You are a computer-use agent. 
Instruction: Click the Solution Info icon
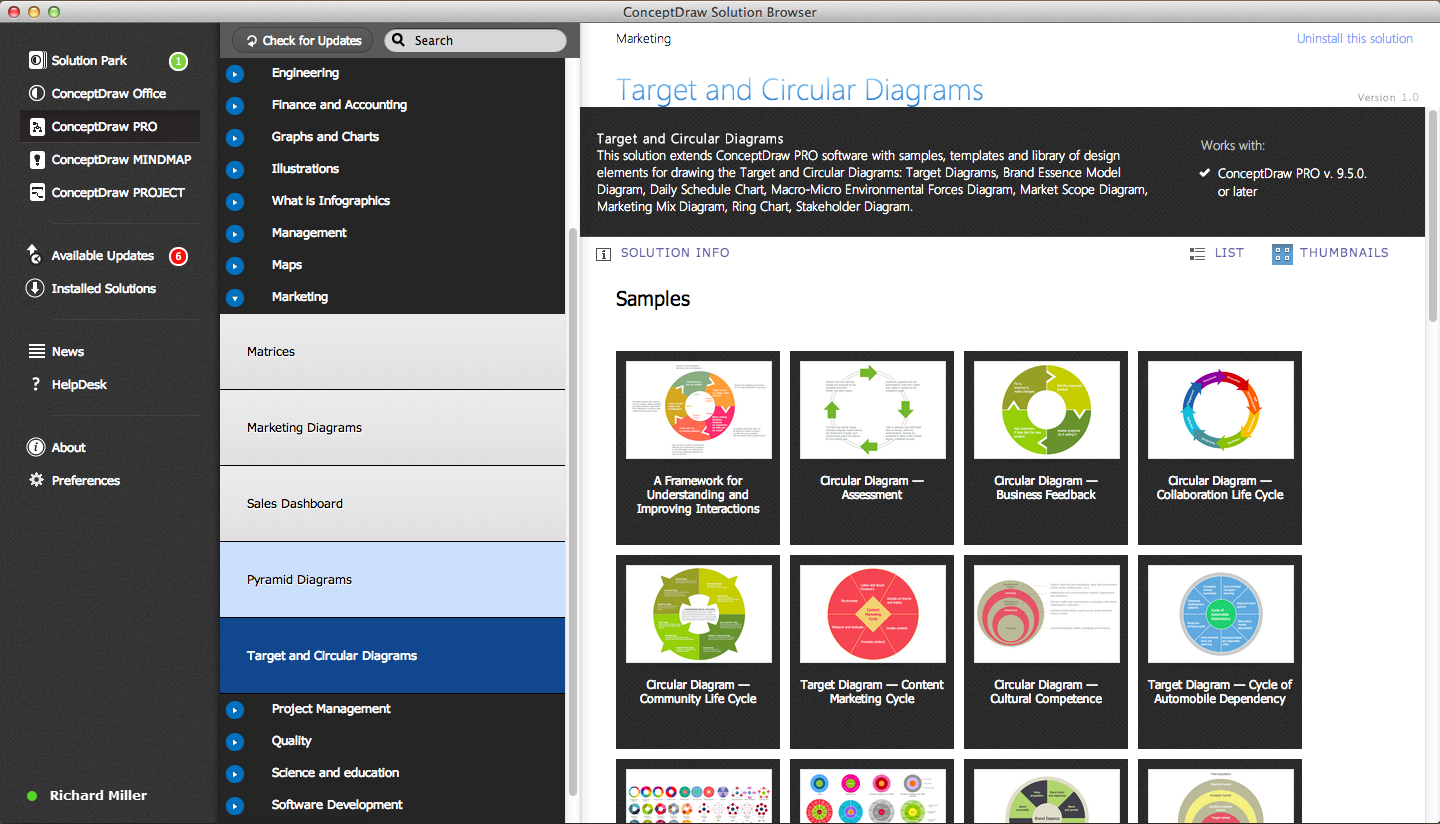[x=603, y=254]
